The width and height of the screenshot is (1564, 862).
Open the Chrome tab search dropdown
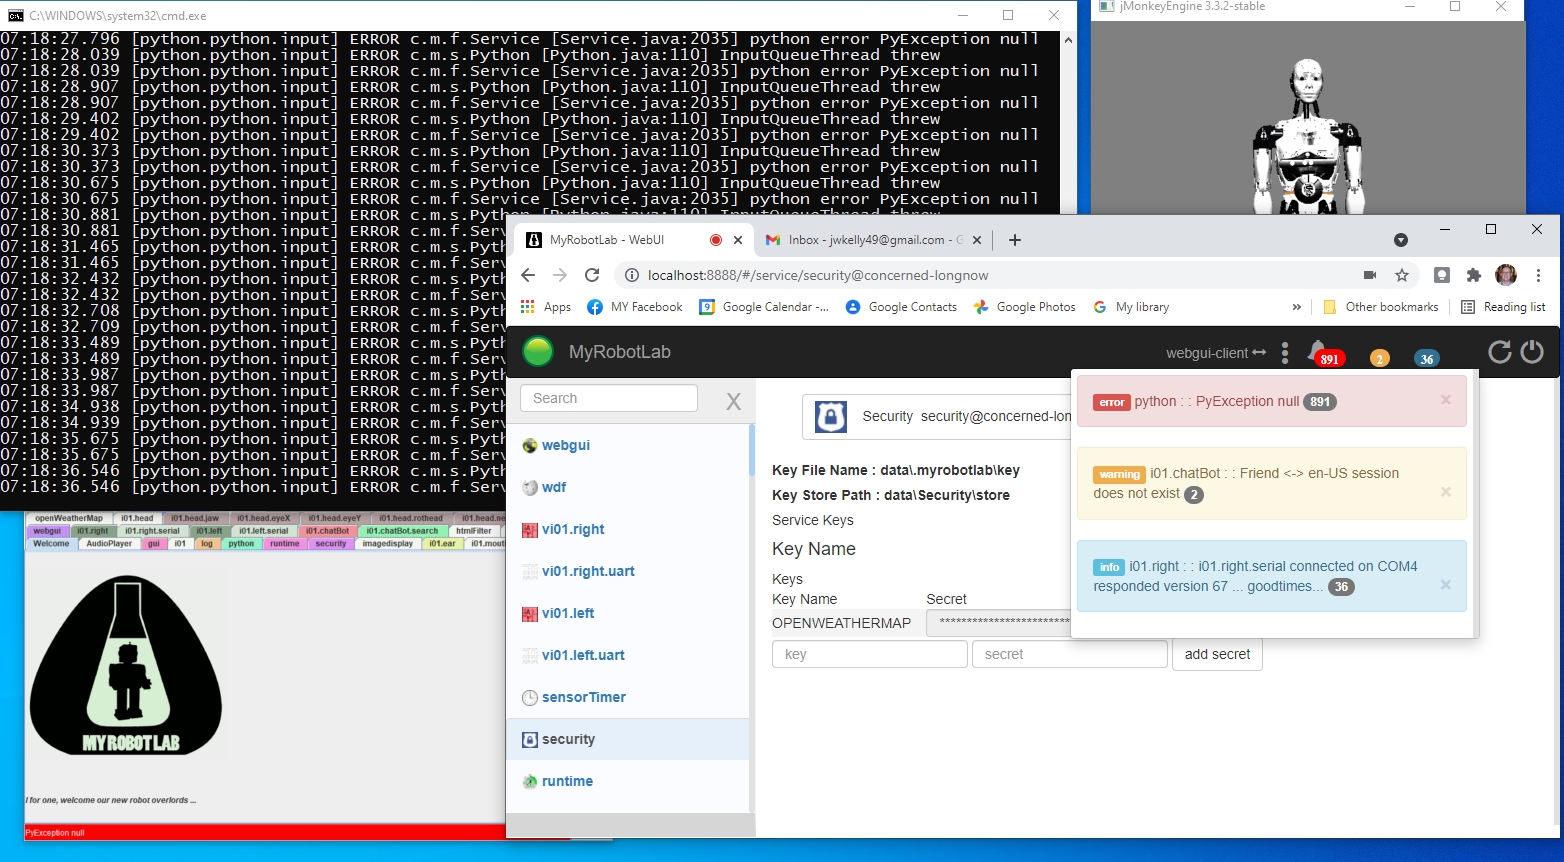click(1400, 240)
